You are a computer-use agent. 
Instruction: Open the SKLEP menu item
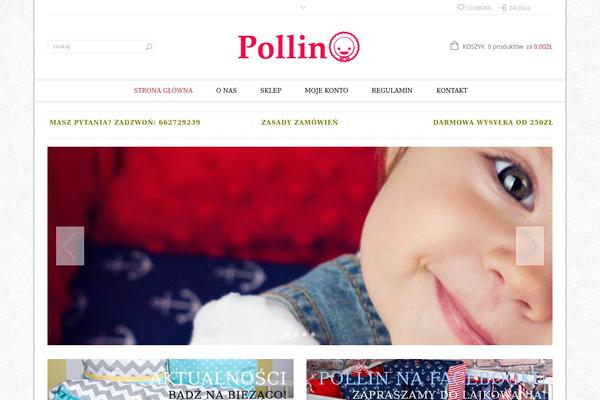271,91
